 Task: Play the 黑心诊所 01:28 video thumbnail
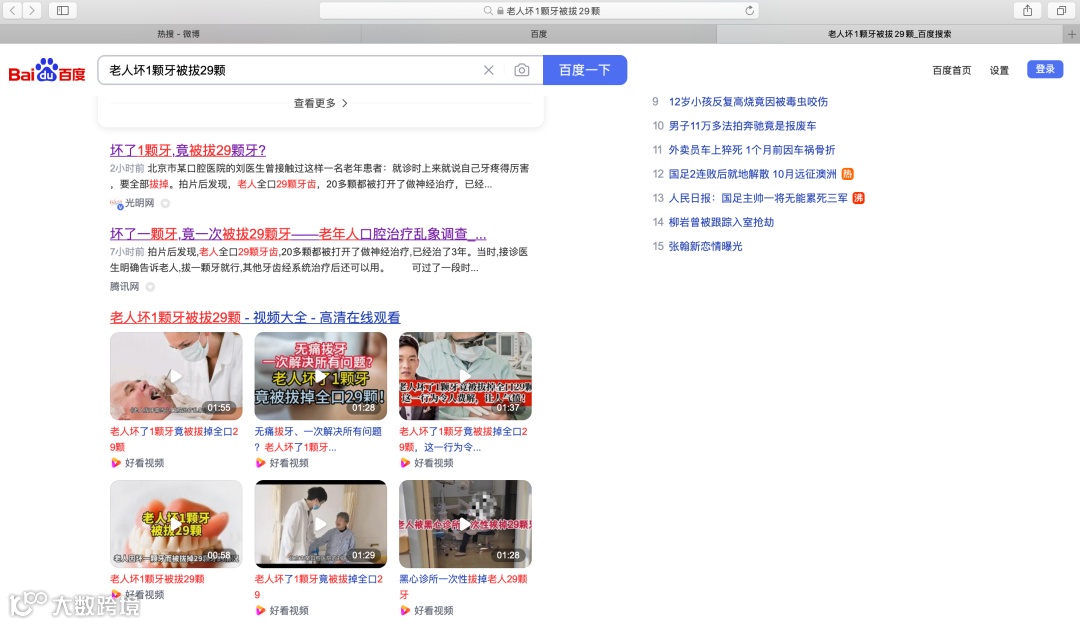pos(466,524)
